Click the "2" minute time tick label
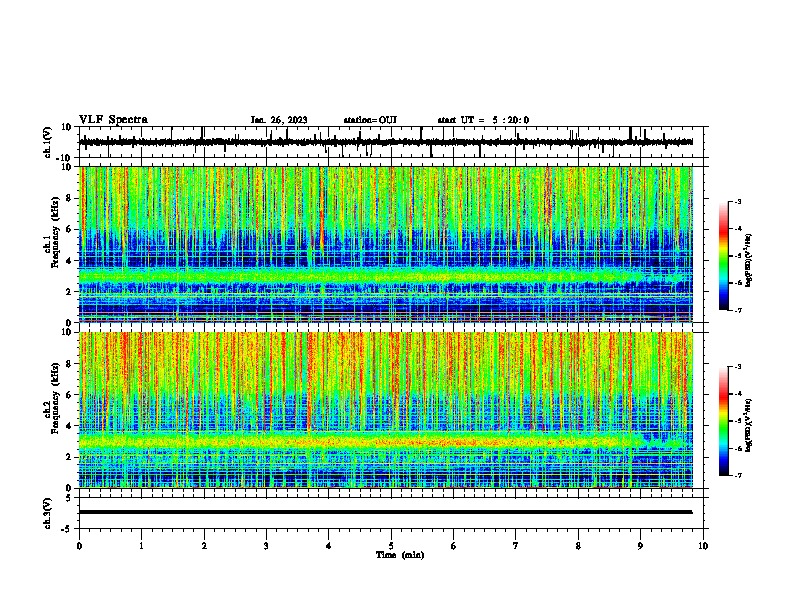Screen dimensions: 792x612 tap(204, 546)
